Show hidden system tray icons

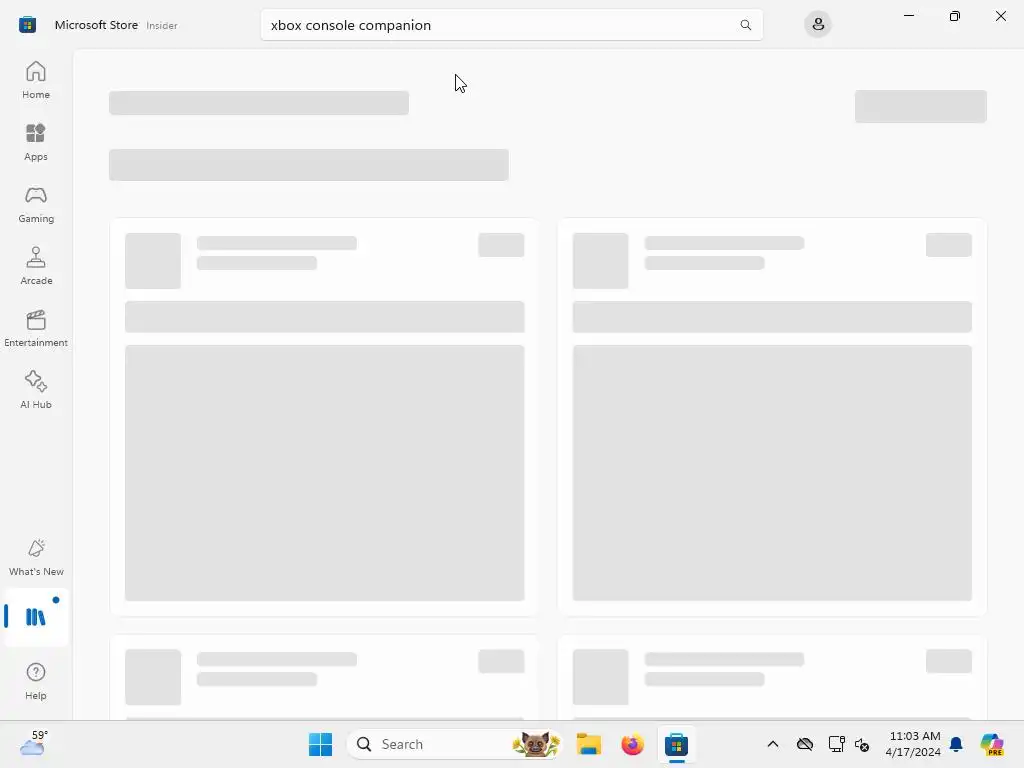(773, 744)
